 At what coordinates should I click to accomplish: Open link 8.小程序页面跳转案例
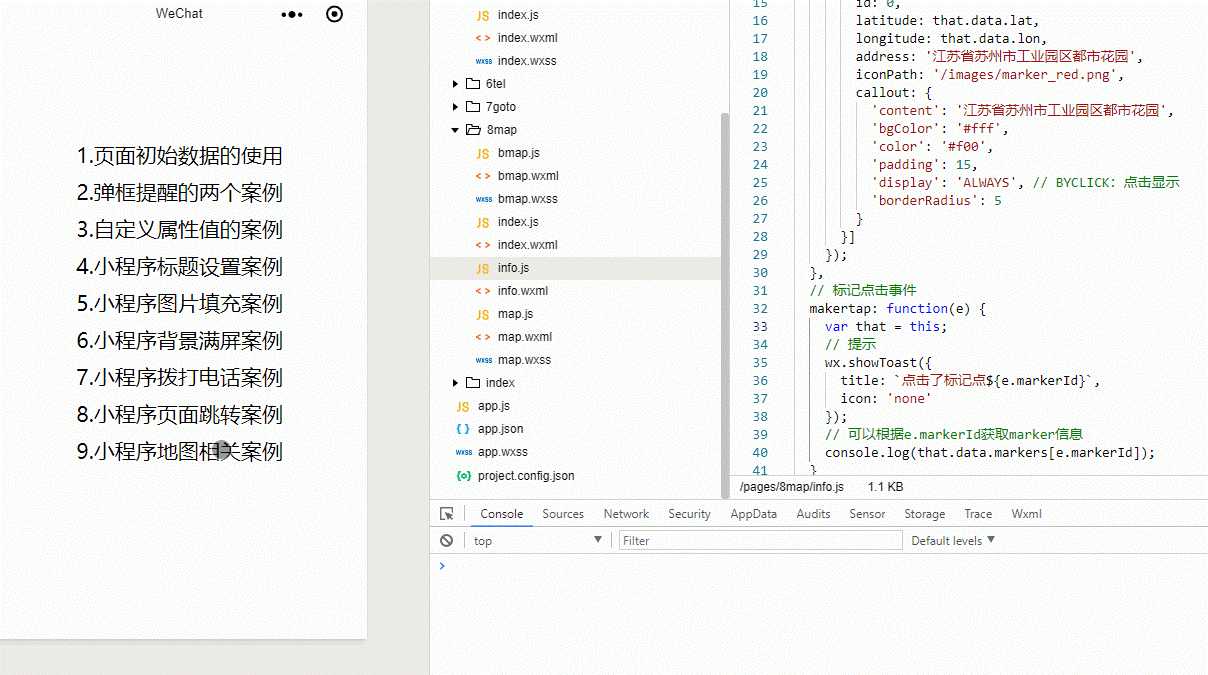[x=180, y=415]
